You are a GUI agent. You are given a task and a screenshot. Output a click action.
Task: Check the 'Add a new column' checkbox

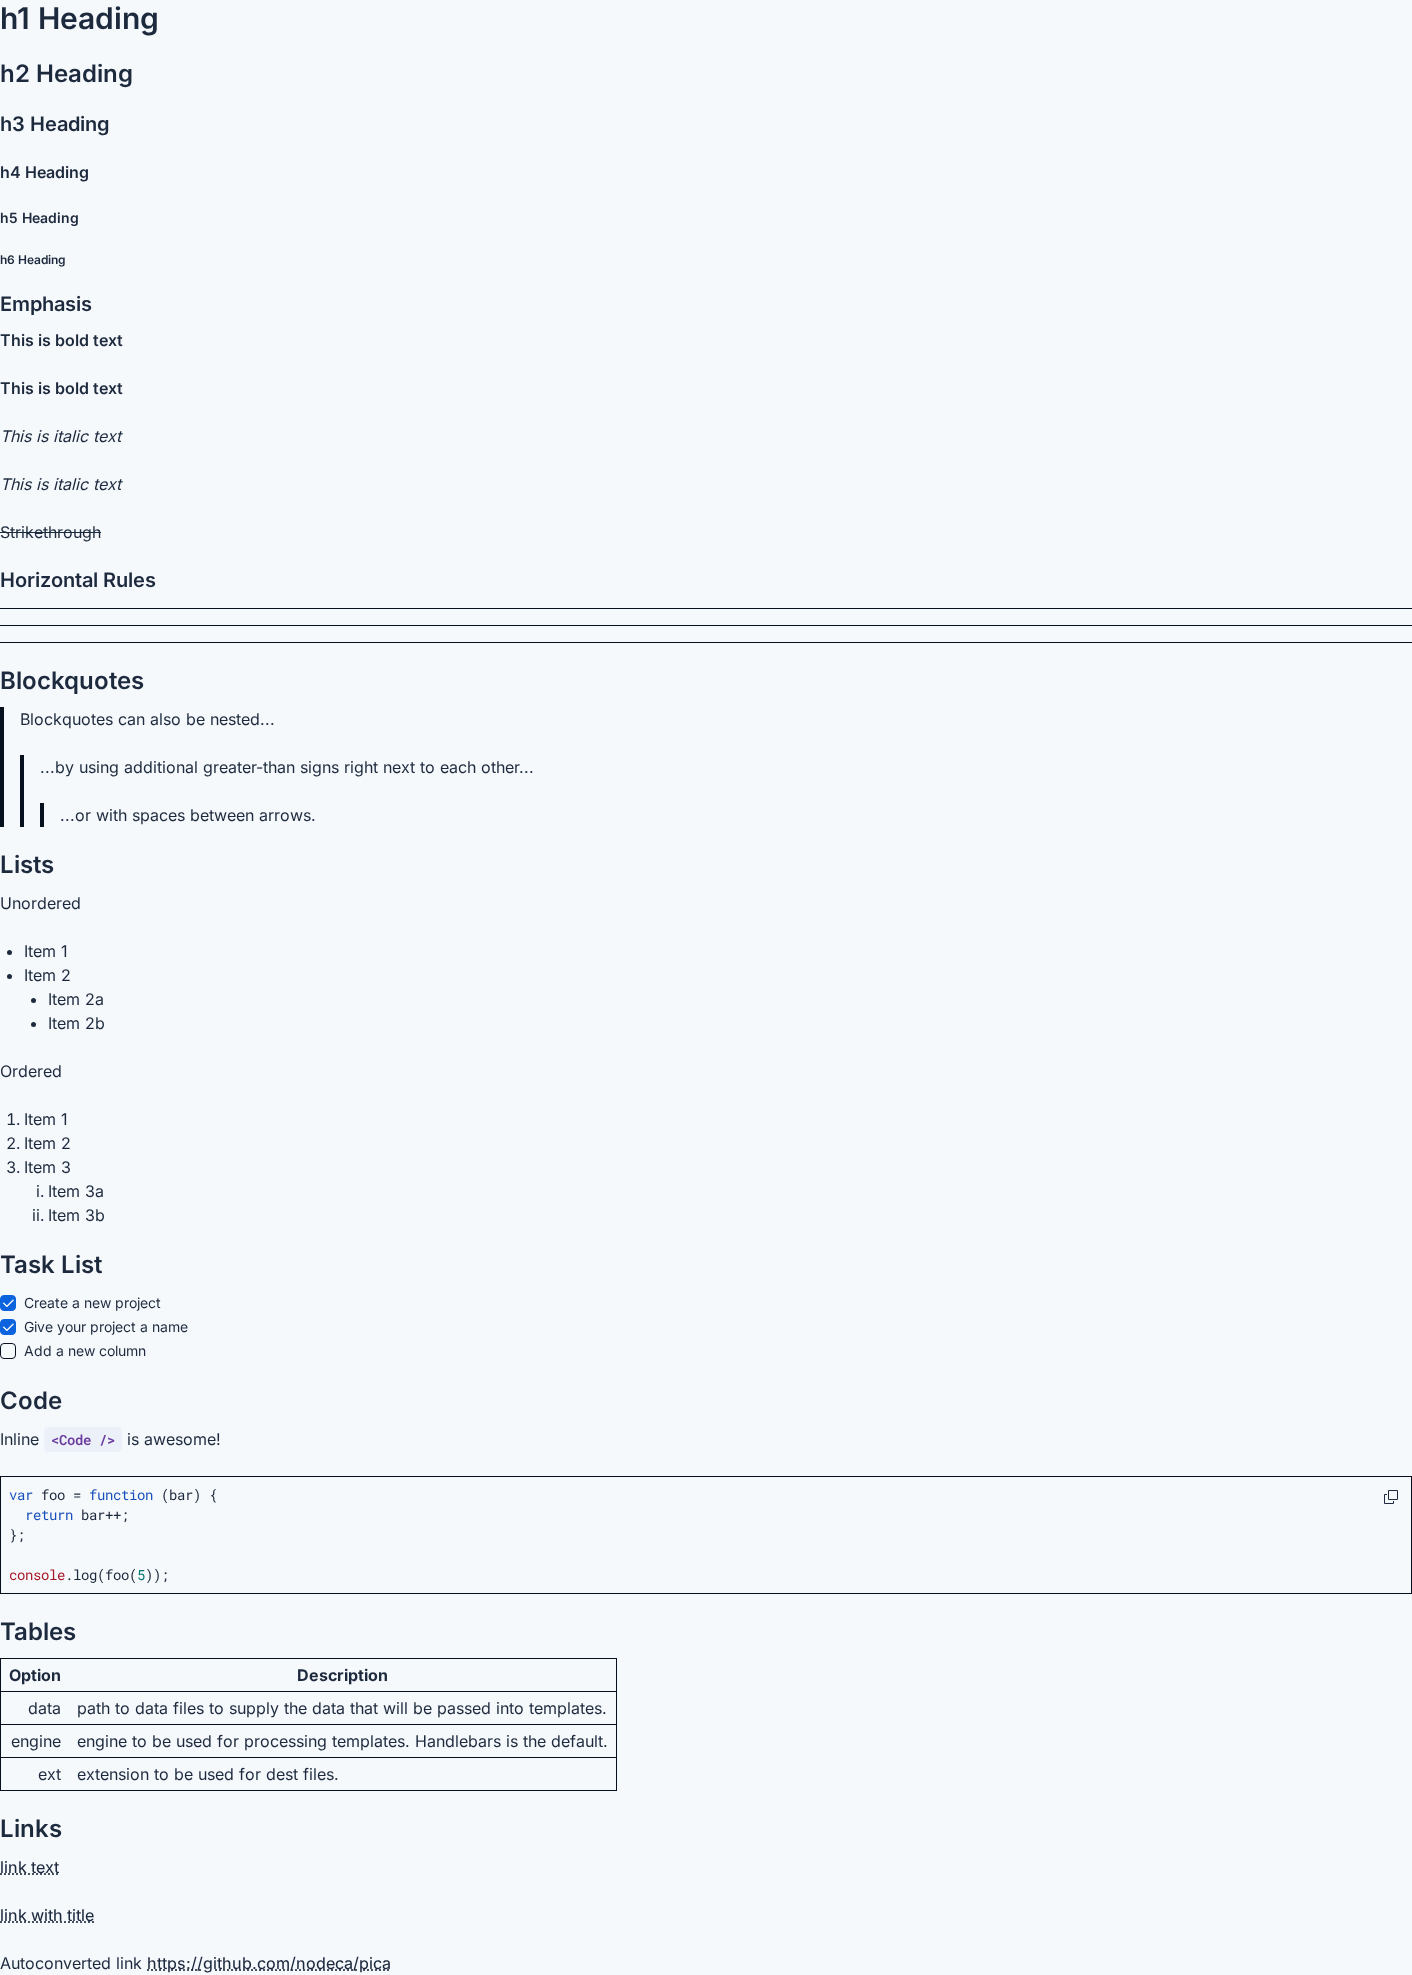[x=8, y=1351]
